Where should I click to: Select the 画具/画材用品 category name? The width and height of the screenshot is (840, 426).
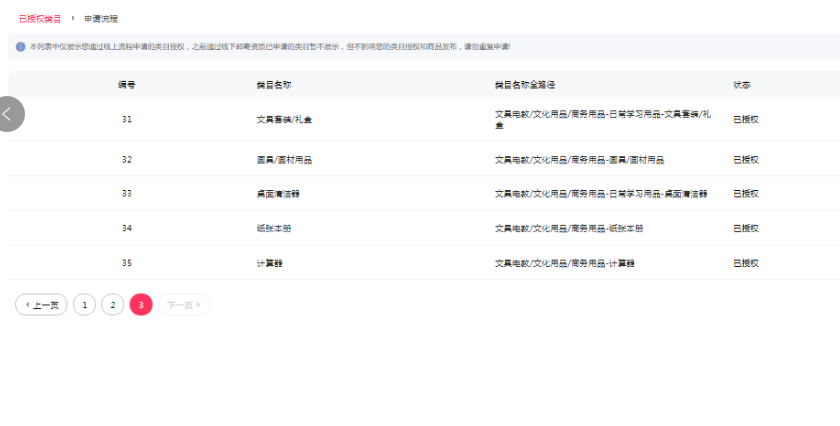tap(284, 159)
